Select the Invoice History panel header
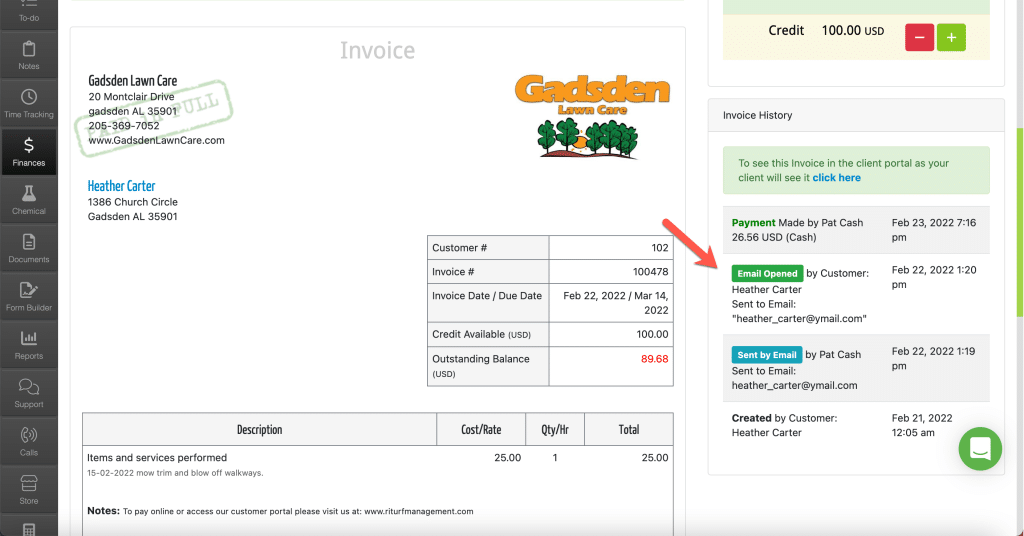1024x536 pixels. coord(856,115)
